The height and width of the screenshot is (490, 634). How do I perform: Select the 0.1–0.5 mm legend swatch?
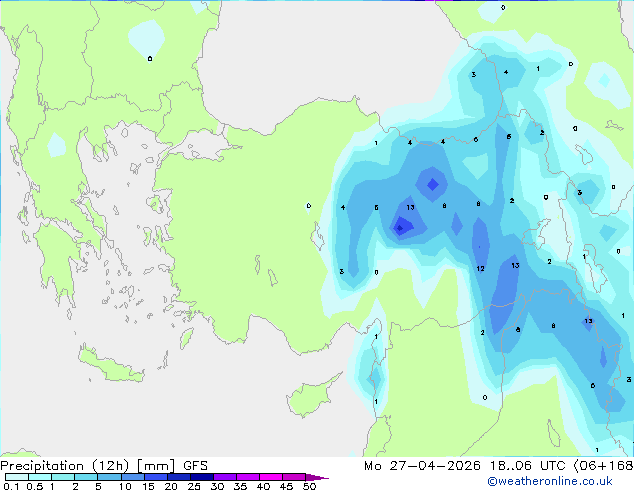(x=17, y=477)
